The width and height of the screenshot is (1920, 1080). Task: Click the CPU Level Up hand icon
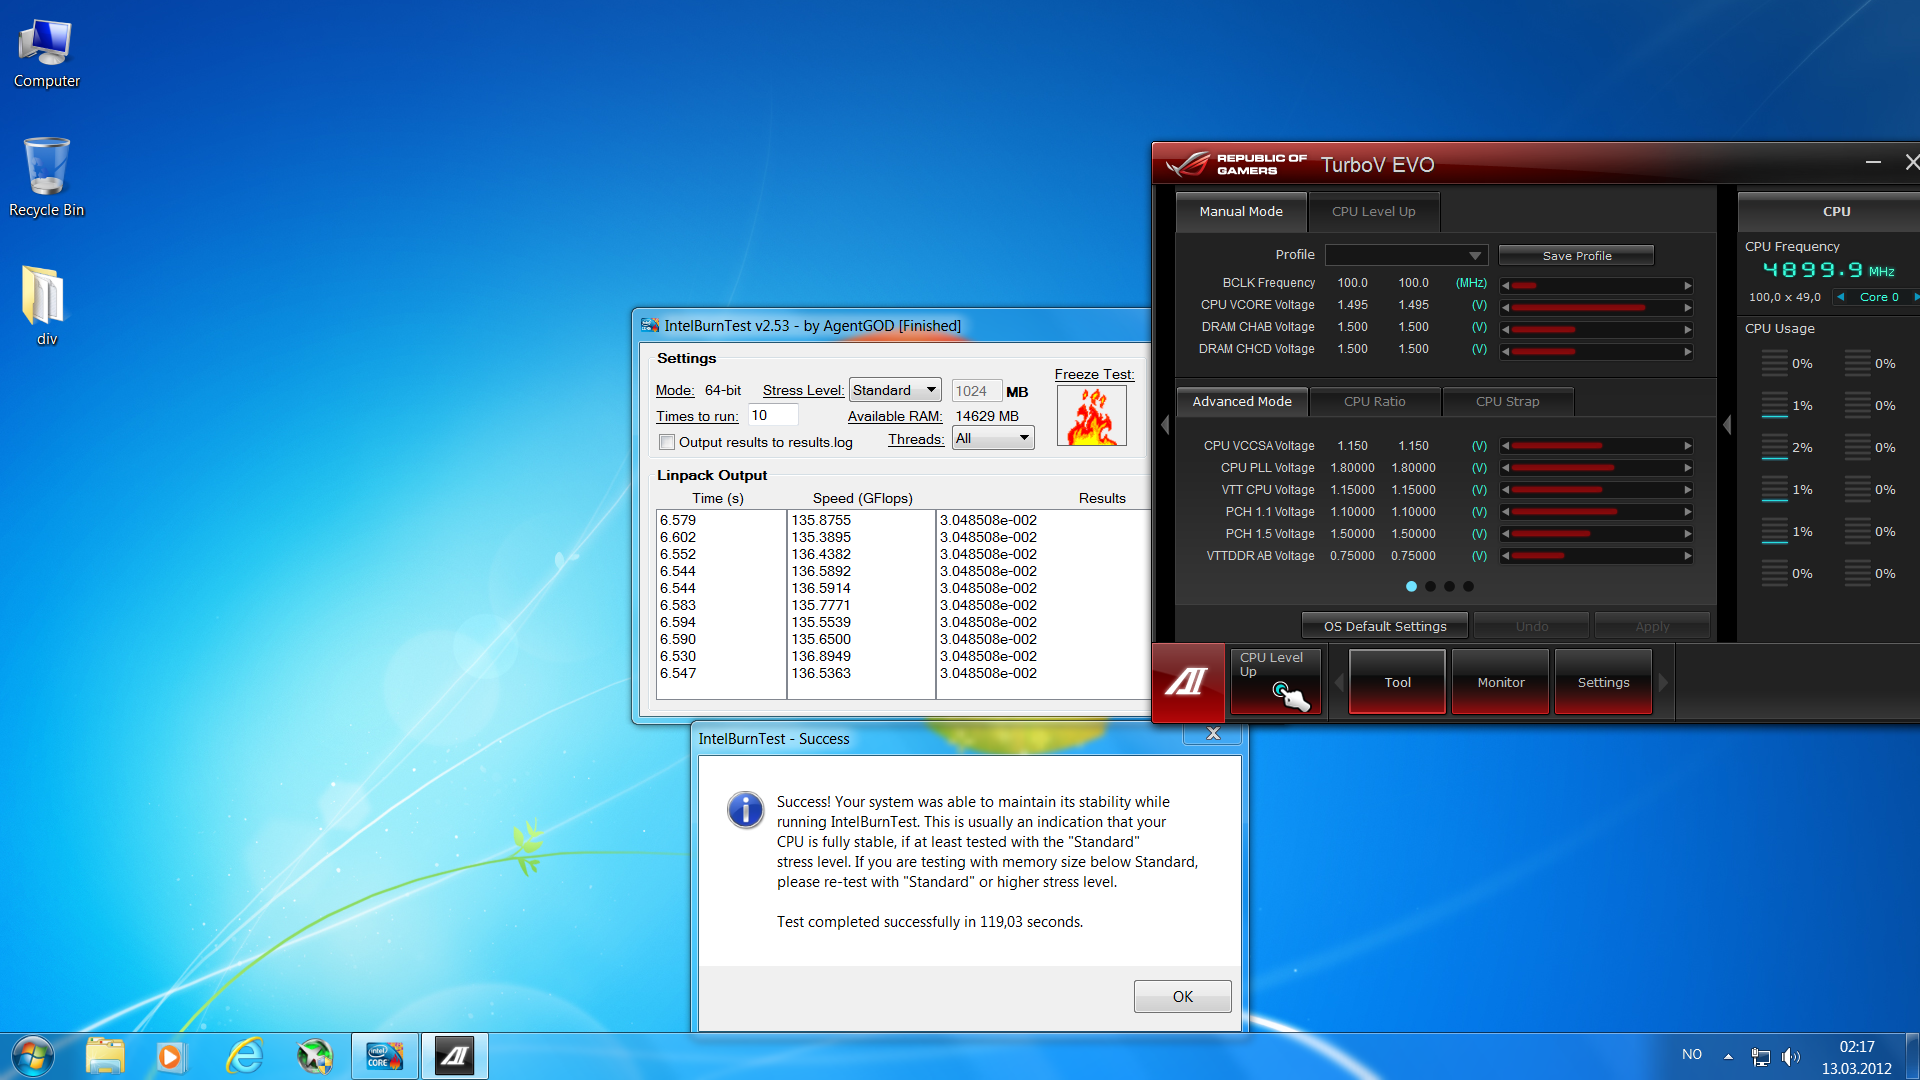(x=1275, y=682)
